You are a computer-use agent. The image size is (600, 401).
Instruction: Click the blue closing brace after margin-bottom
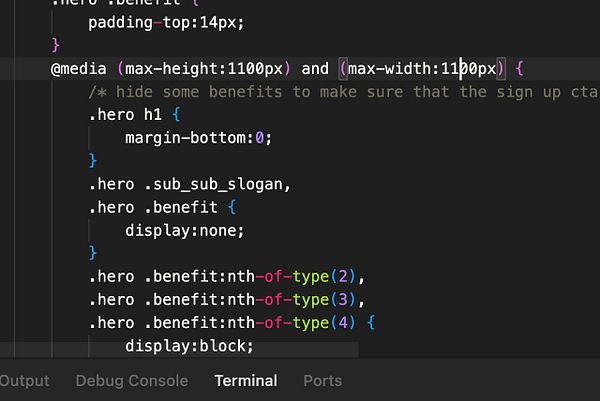pyautogui.click(x=93, y=161)
